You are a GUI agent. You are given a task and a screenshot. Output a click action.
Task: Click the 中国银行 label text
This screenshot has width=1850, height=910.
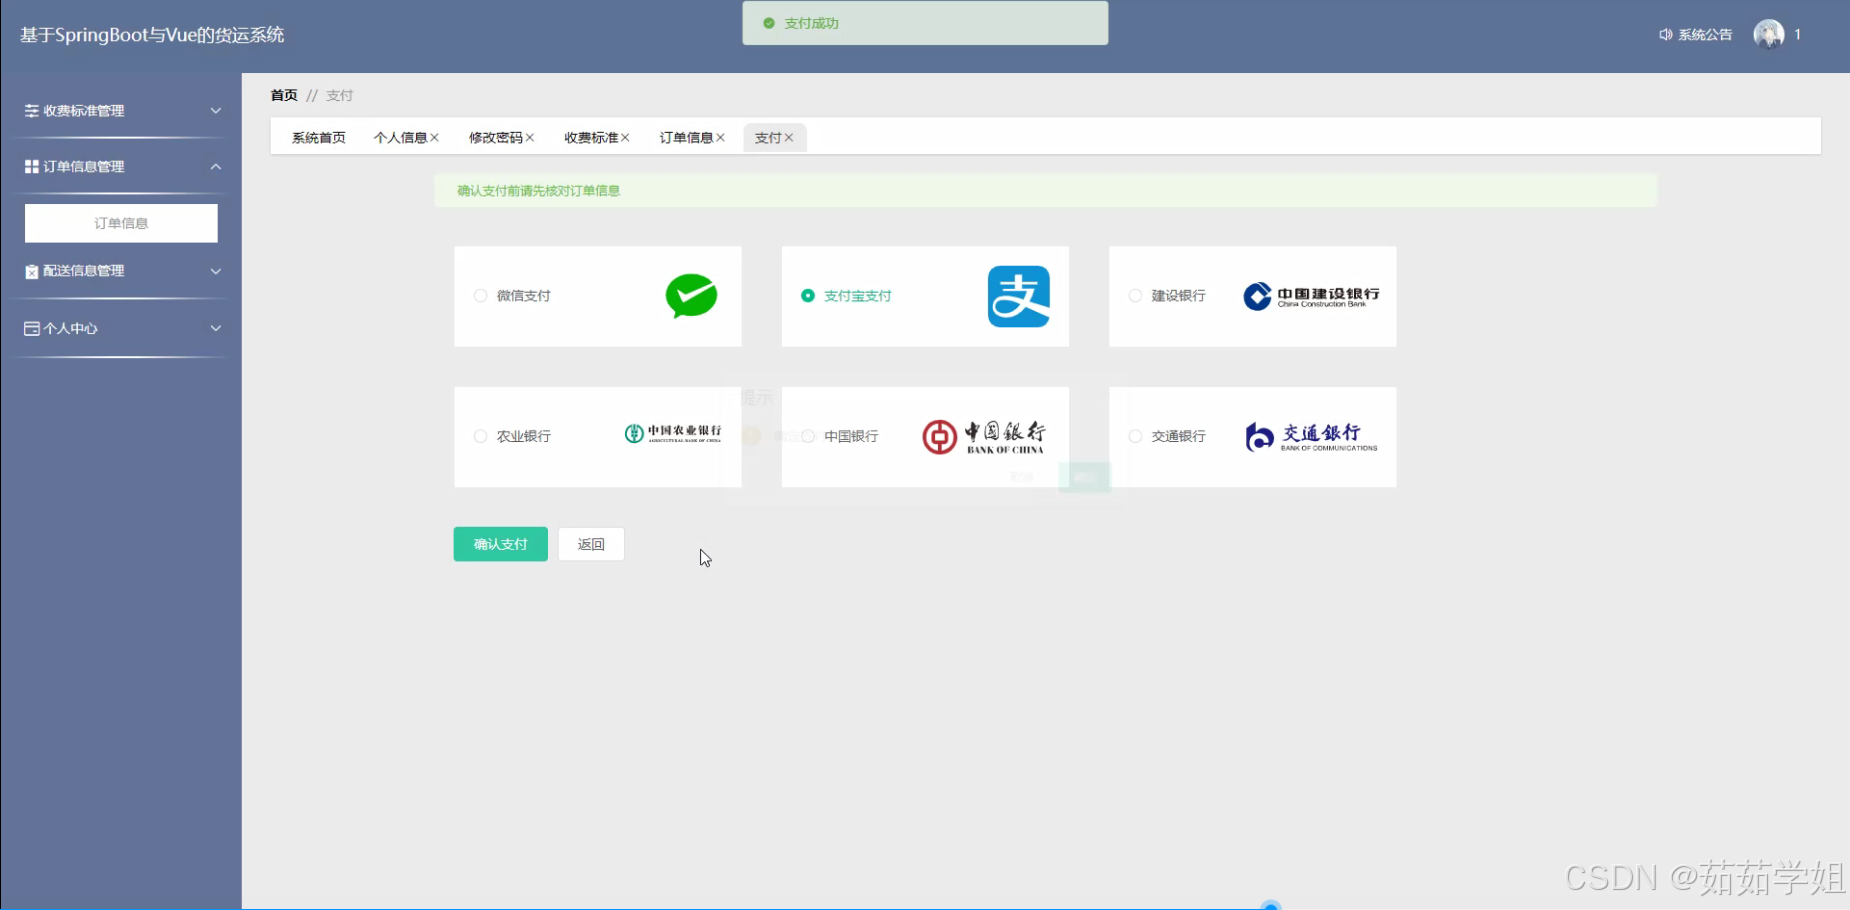pos(851,437)
